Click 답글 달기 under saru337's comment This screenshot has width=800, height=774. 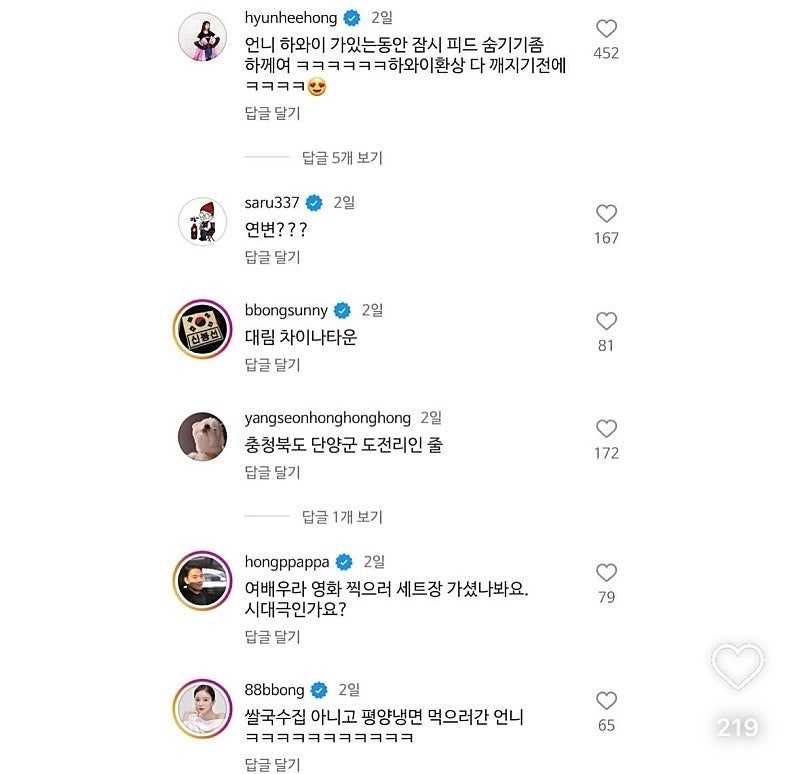[273, 257]
